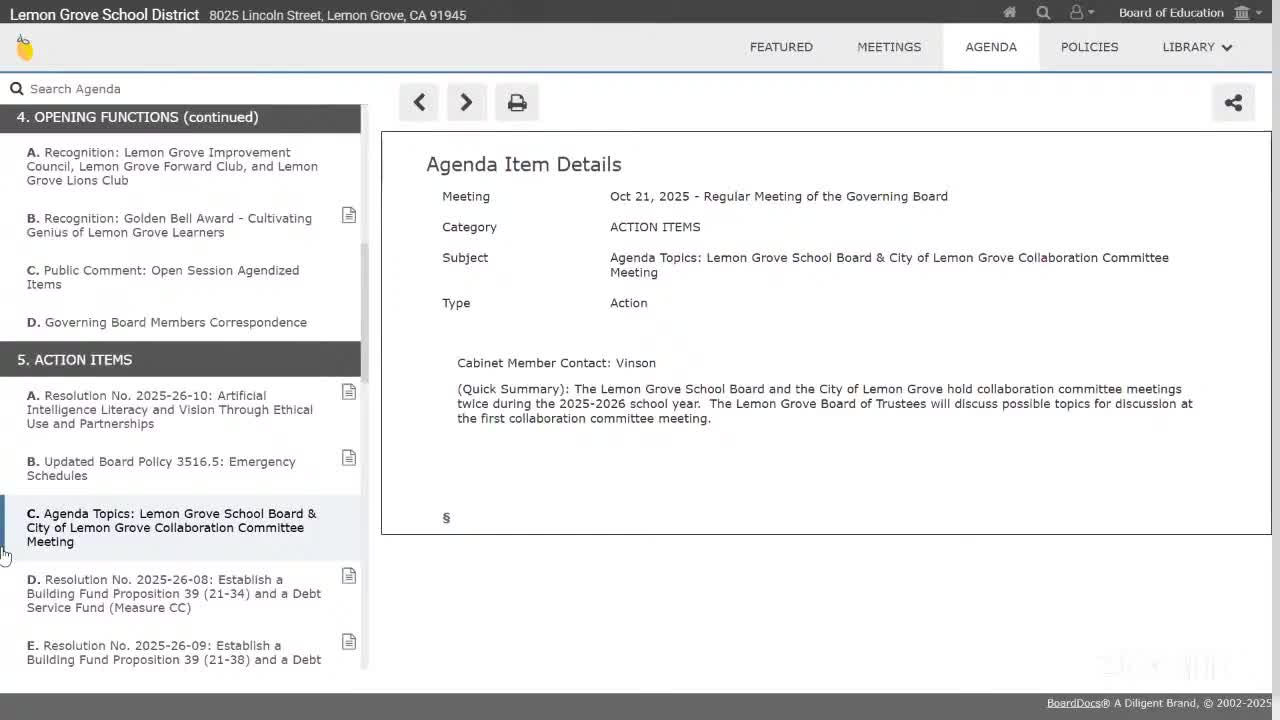Open the Featured tab
The height and width of the screenshot is (720, 1280).
click(x=781, y=47)
